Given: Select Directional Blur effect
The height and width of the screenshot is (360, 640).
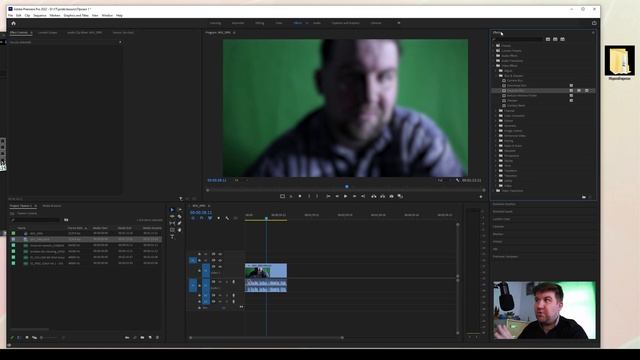Looking at the screenshot, I should 517,86.
